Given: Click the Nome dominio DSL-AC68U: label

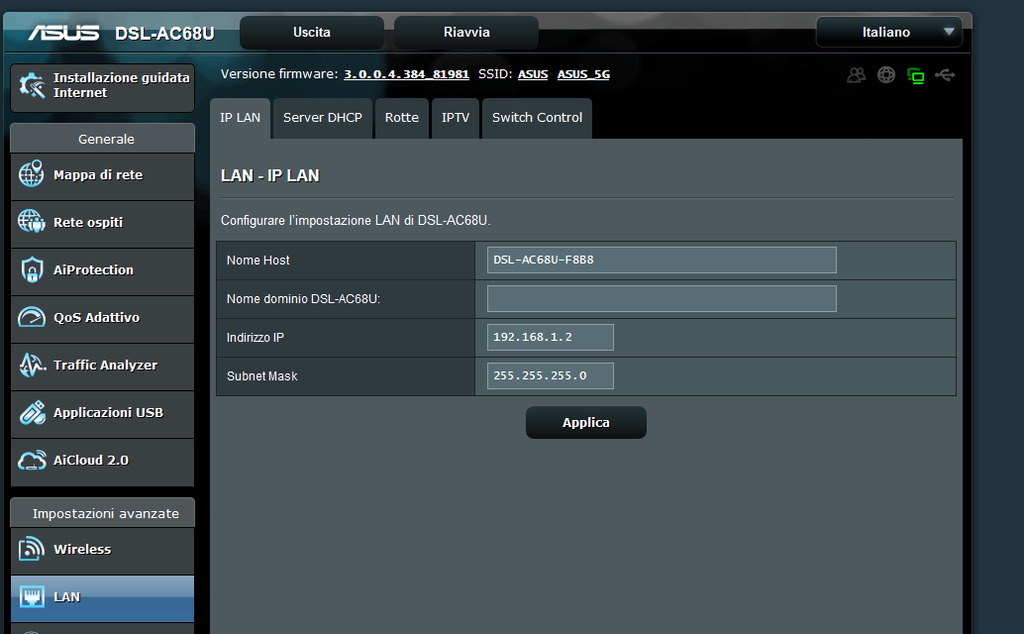Looking at the screenshot, I should click(x=303, y=299).
